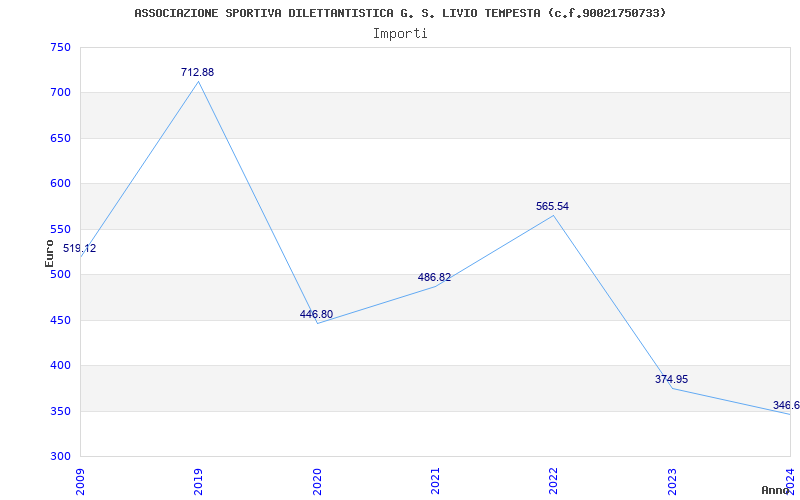Click the 500 y-axis value
Viewport: 800px width, 500px height.
pos(60,274)
